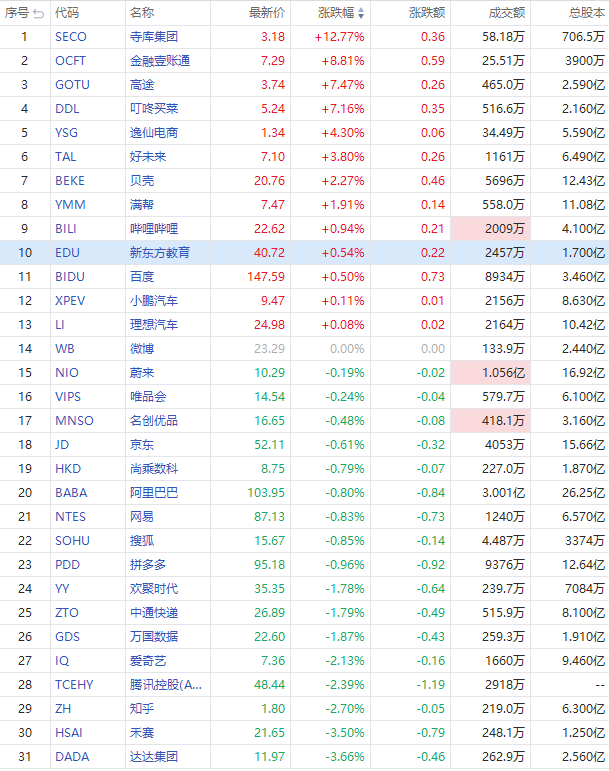Click stock name 腾讯控股(A...
Image resolution: width=609 pixels, height=771 pixels.
tap(166, 685)
